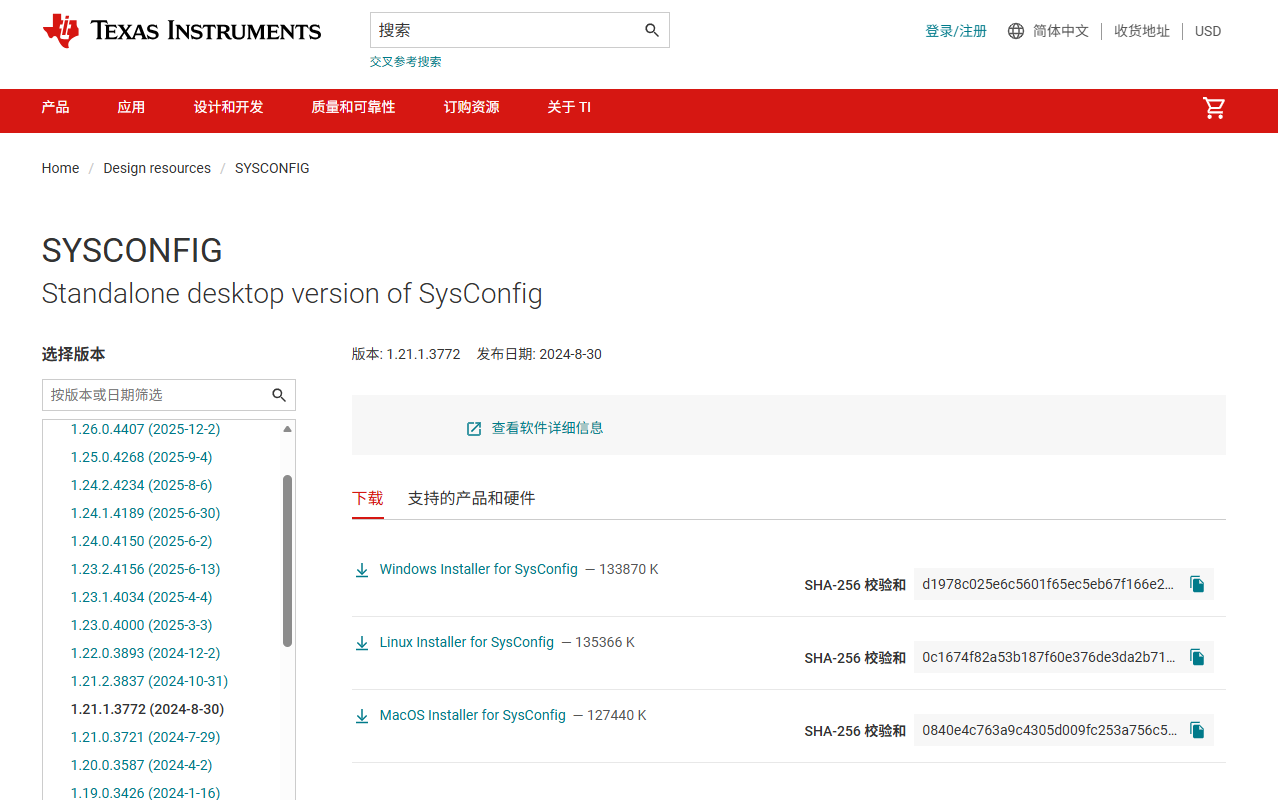The height and width of the screenshot is (800, 1278).
Task: Select version 1.21.2.3837 (2024-10-31)
Action: (149, 681)
